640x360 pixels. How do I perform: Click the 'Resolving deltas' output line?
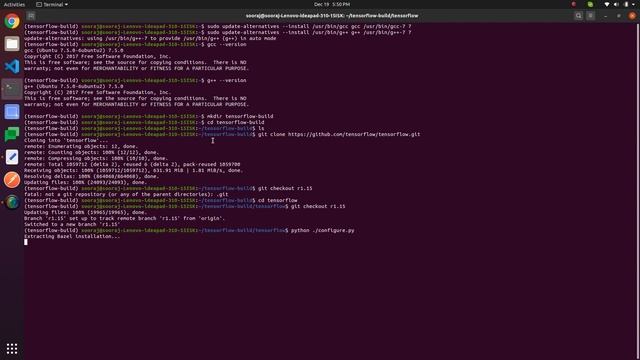coord(91,176)
